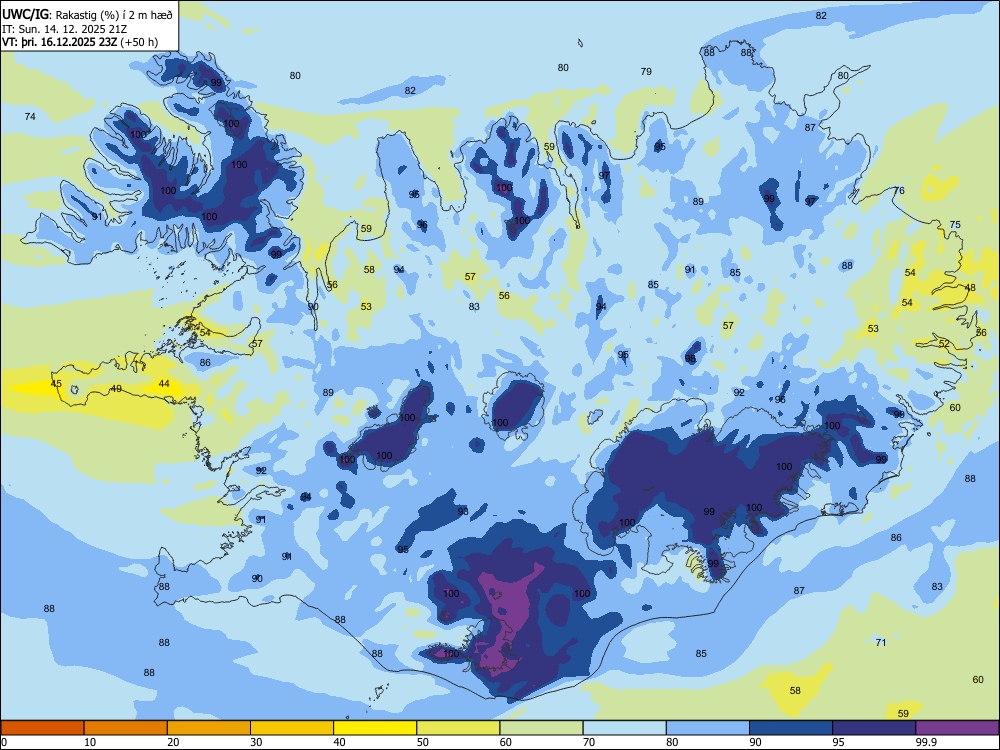Screen dimensions: 1000x750
Task: Select the '79' value off the north coast
Action: 646,71
